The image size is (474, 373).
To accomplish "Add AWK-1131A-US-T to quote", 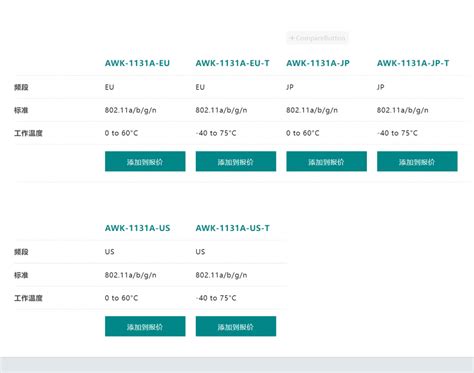I will 236,326.
